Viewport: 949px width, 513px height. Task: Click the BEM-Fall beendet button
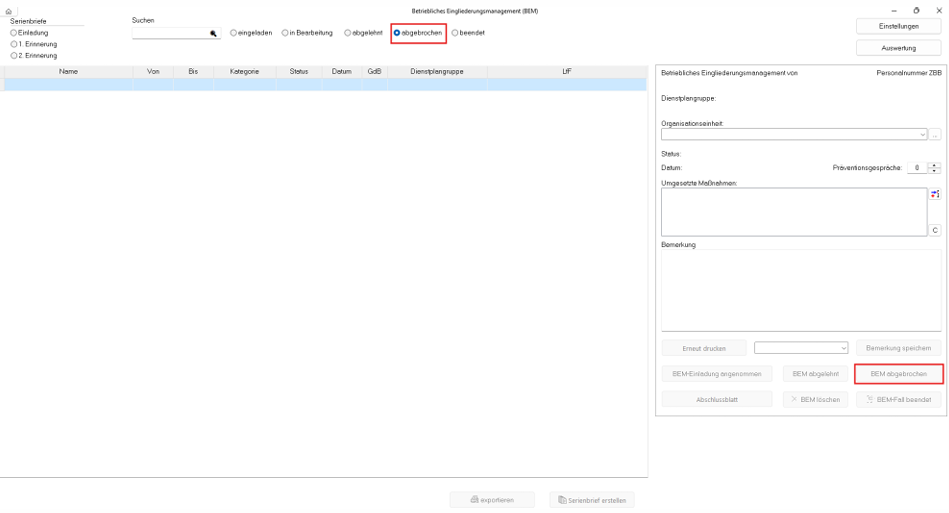coord(899,399)
